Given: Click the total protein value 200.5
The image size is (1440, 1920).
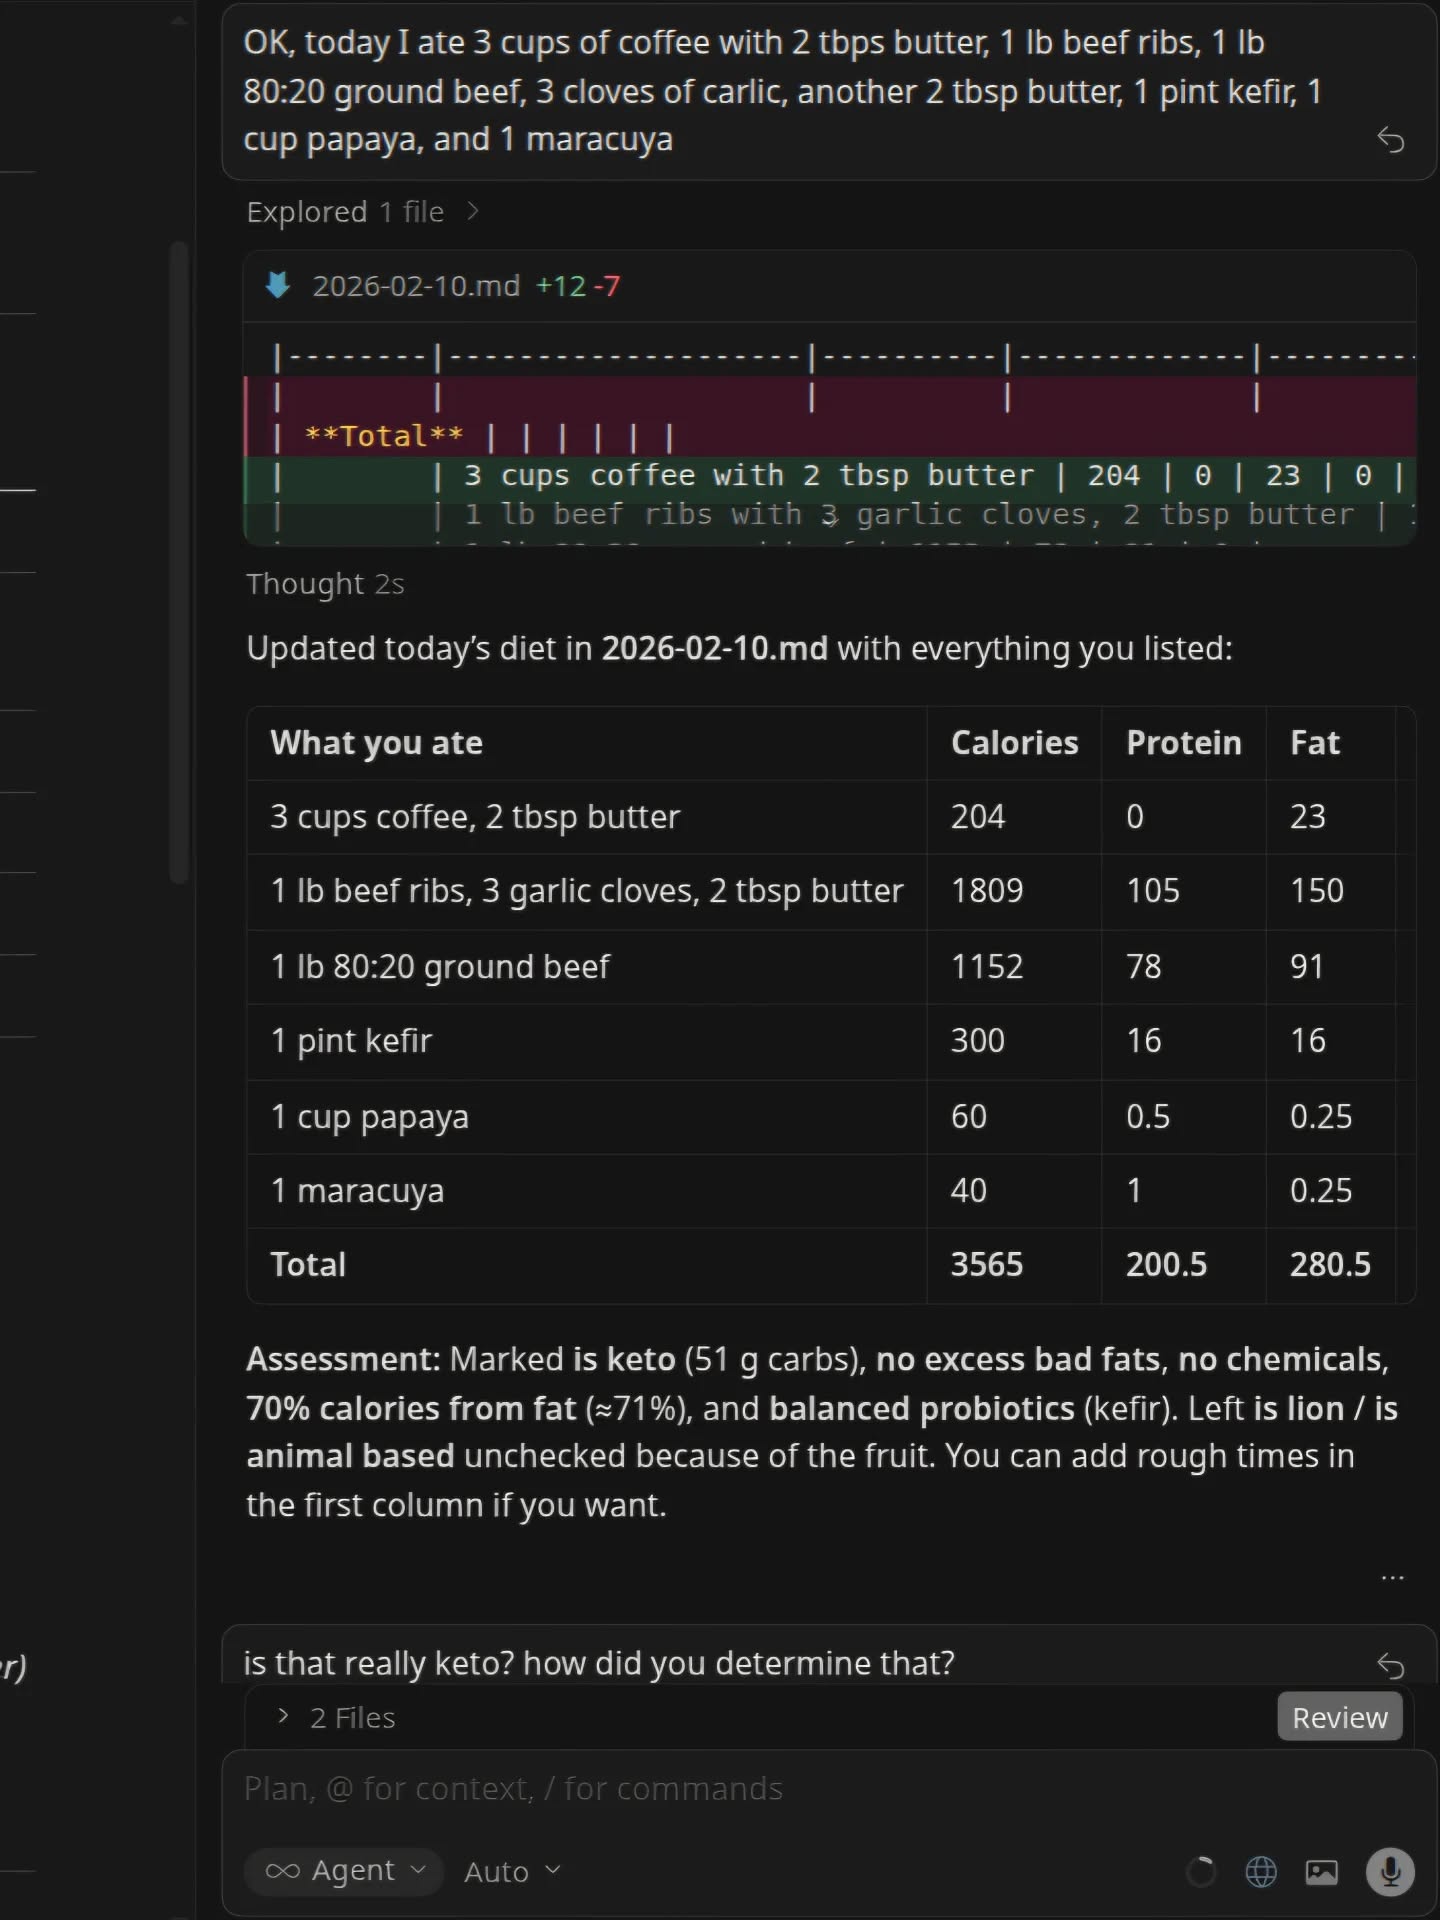Looking at the screenshot, I should (1167, 1265).
